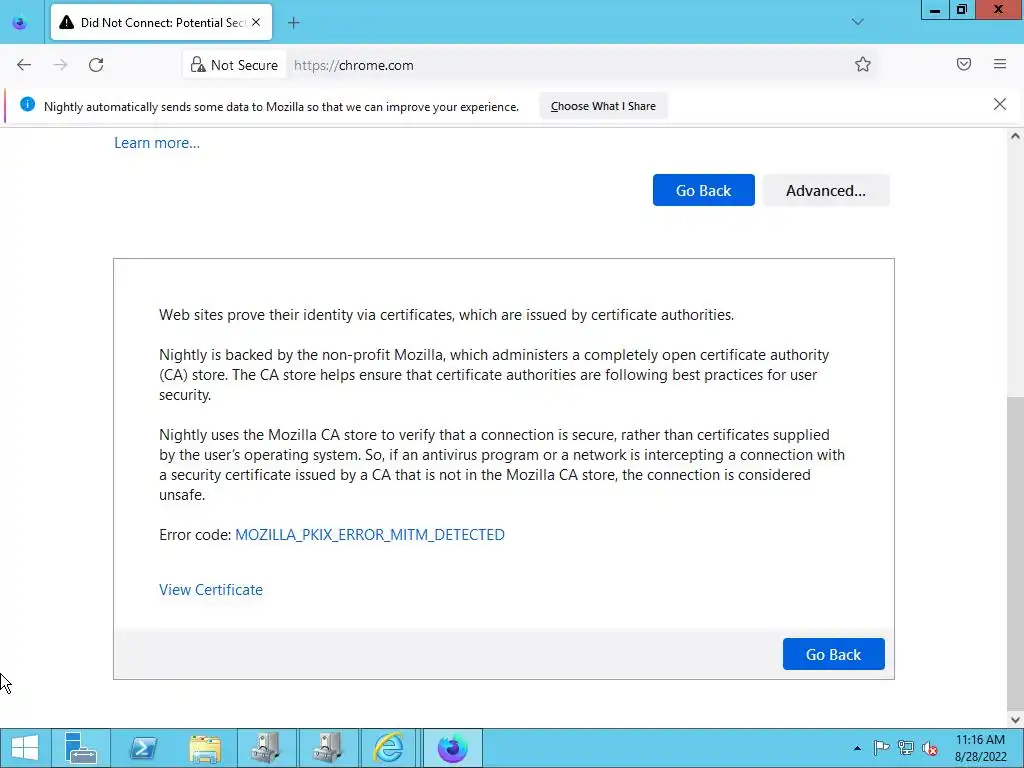Go back one page with the back arrow
1024x768 pixels.
pyautogui.click(x=24, y=65)
